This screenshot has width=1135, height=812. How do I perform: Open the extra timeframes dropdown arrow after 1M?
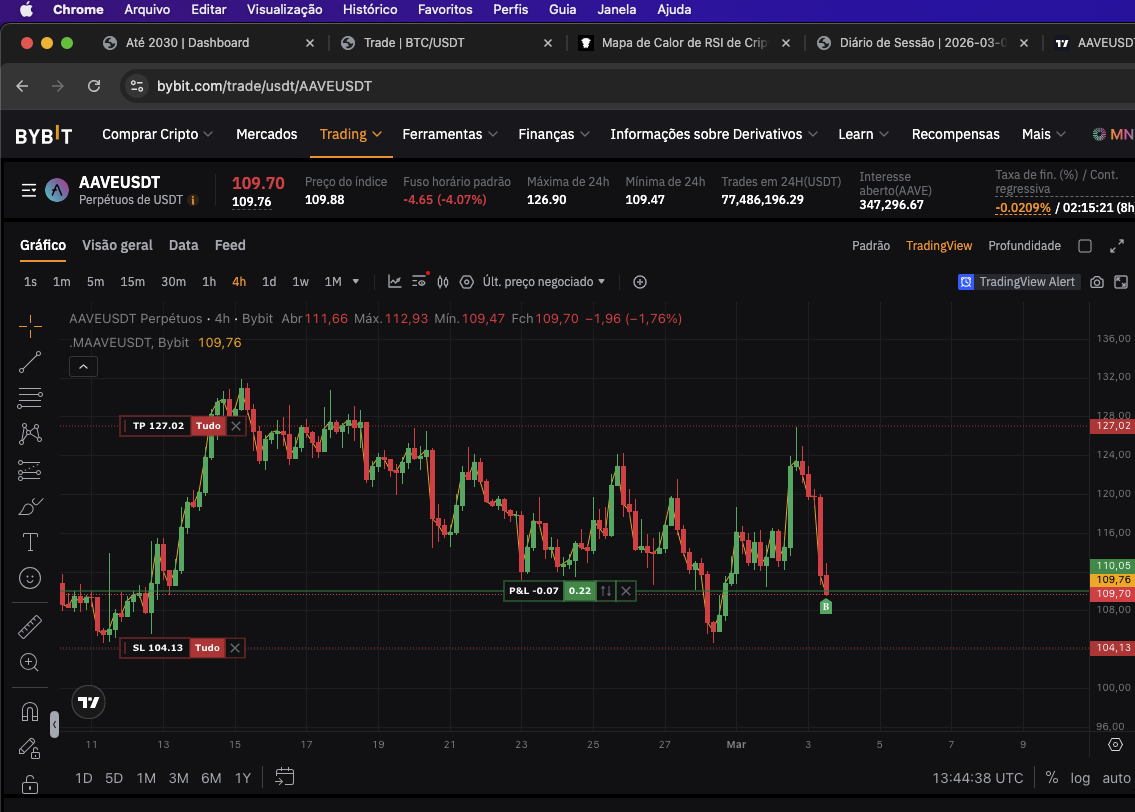(356, 282)
